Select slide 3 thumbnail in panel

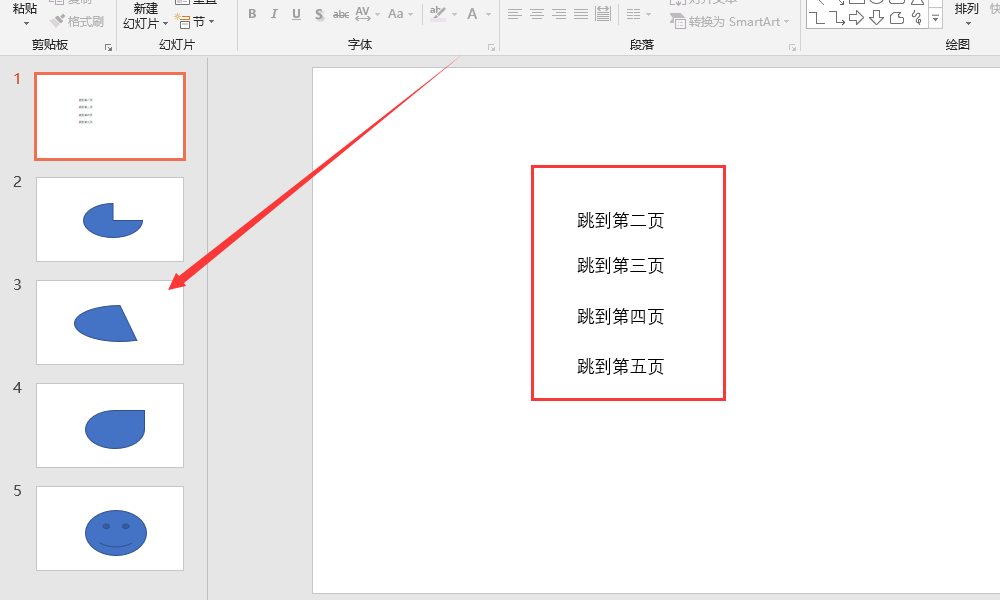tap(110, 322)
